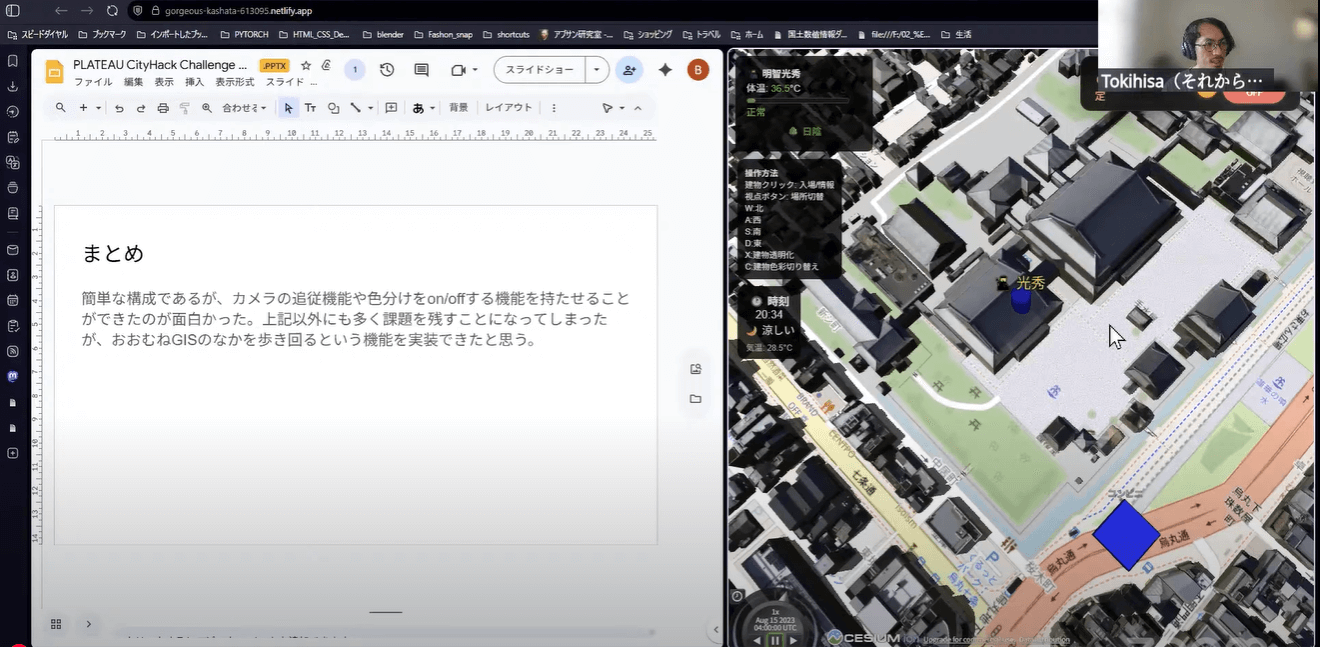Click the shape insert tool
The height and width of the screenshot is (647, 1320).
pyautogui.click(x=333, y=108)
